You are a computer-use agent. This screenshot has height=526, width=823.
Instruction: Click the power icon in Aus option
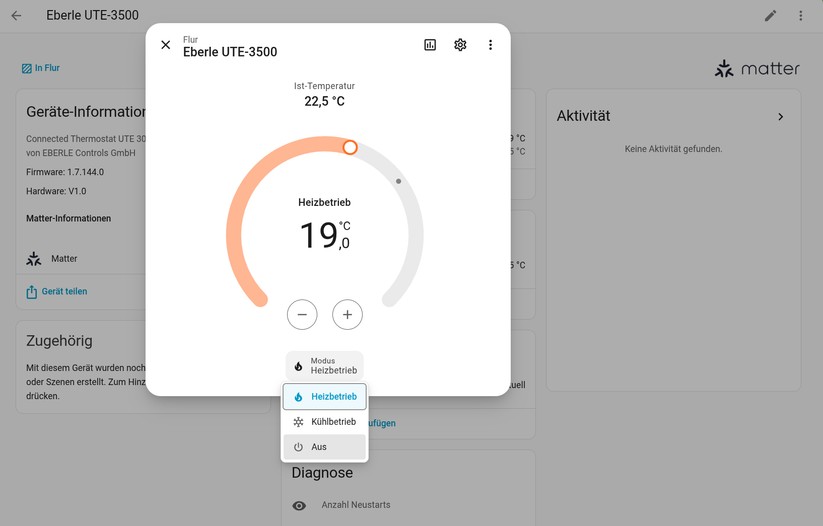point(298,447)
